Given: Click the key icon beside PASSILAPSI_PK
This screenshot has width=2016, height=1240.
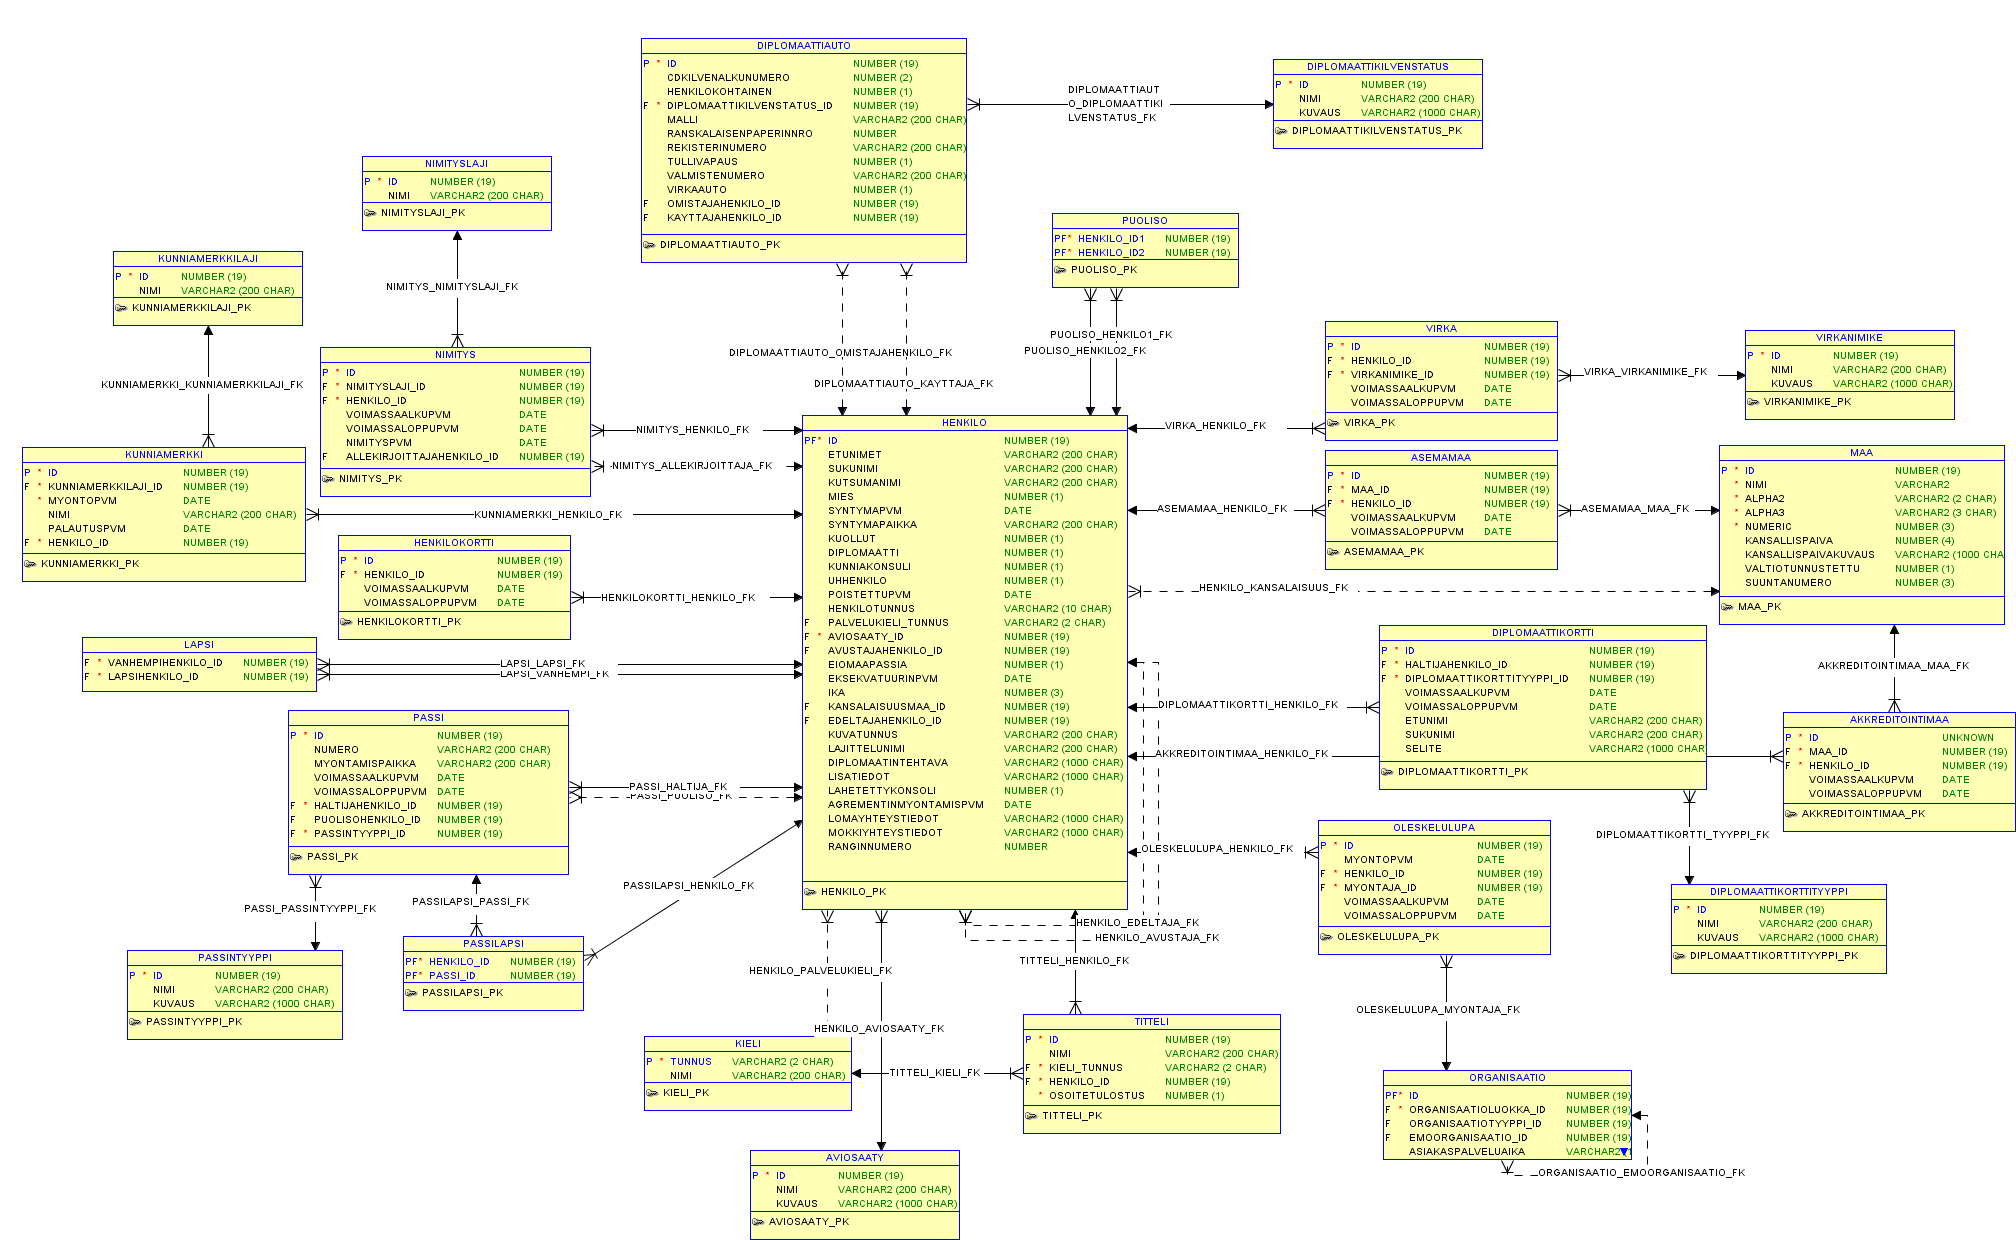Looking at the screenshot, I should (x=411, y=993).
